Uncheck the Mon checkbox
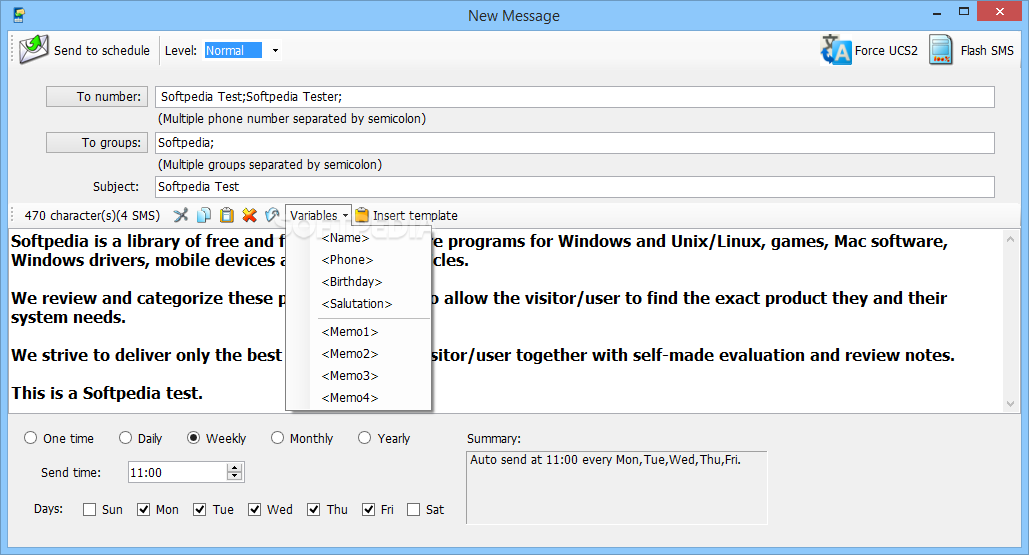This screenshot has height=555, width=1029. point(144,510)
